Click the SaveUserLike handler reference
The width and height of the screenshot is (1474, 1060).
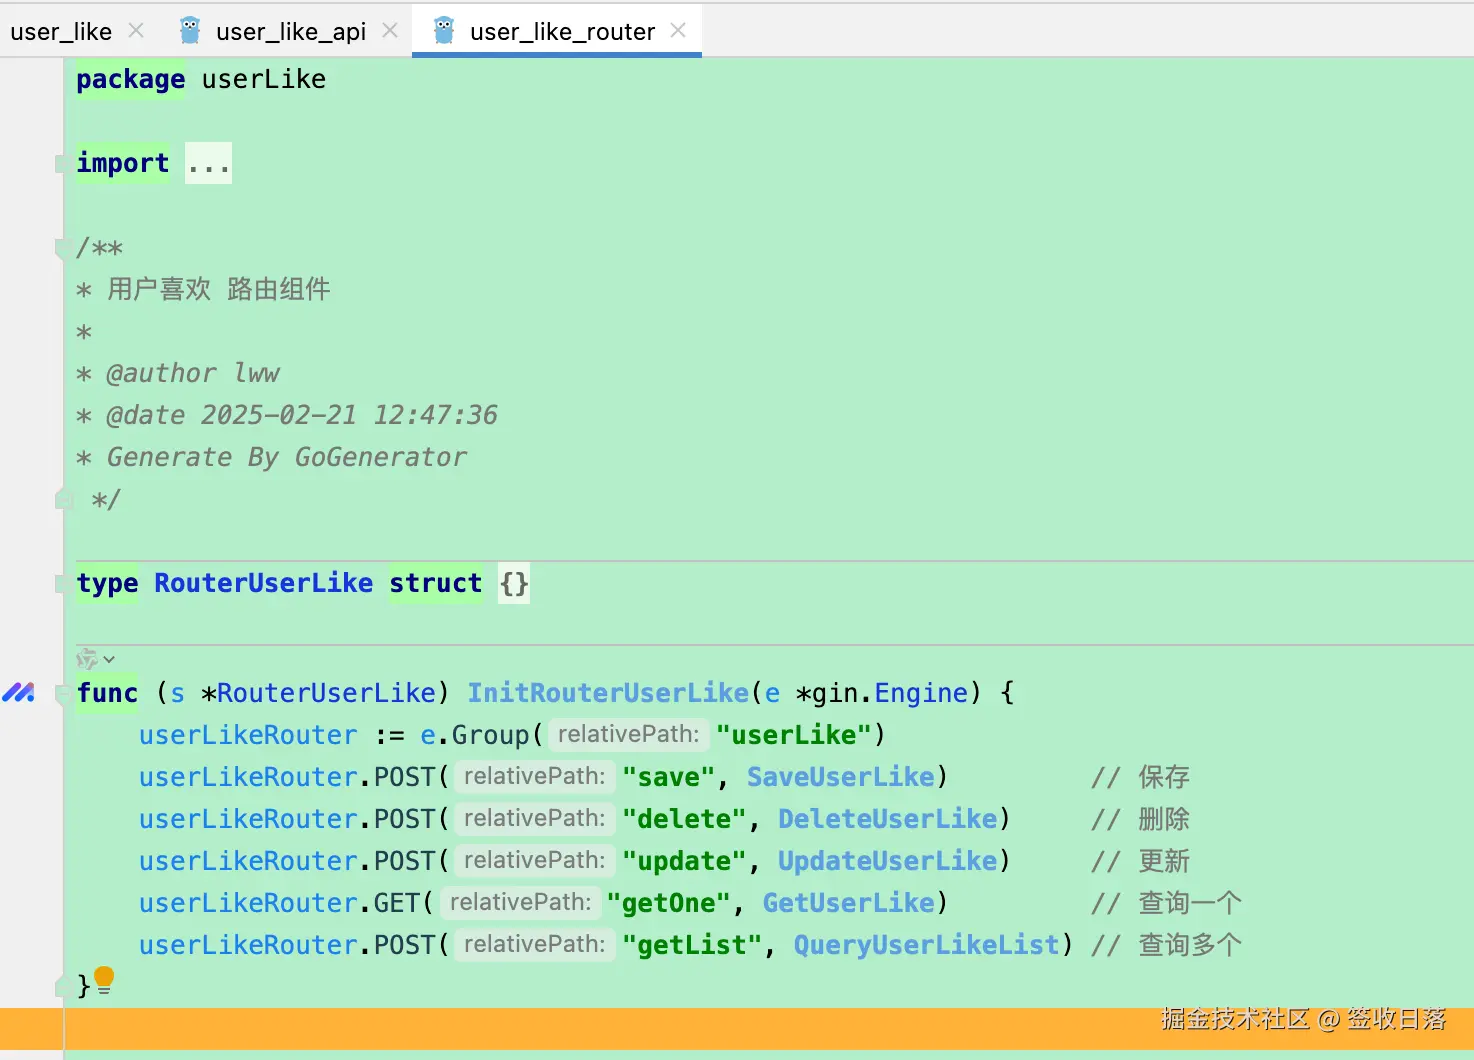coord(841,777)
